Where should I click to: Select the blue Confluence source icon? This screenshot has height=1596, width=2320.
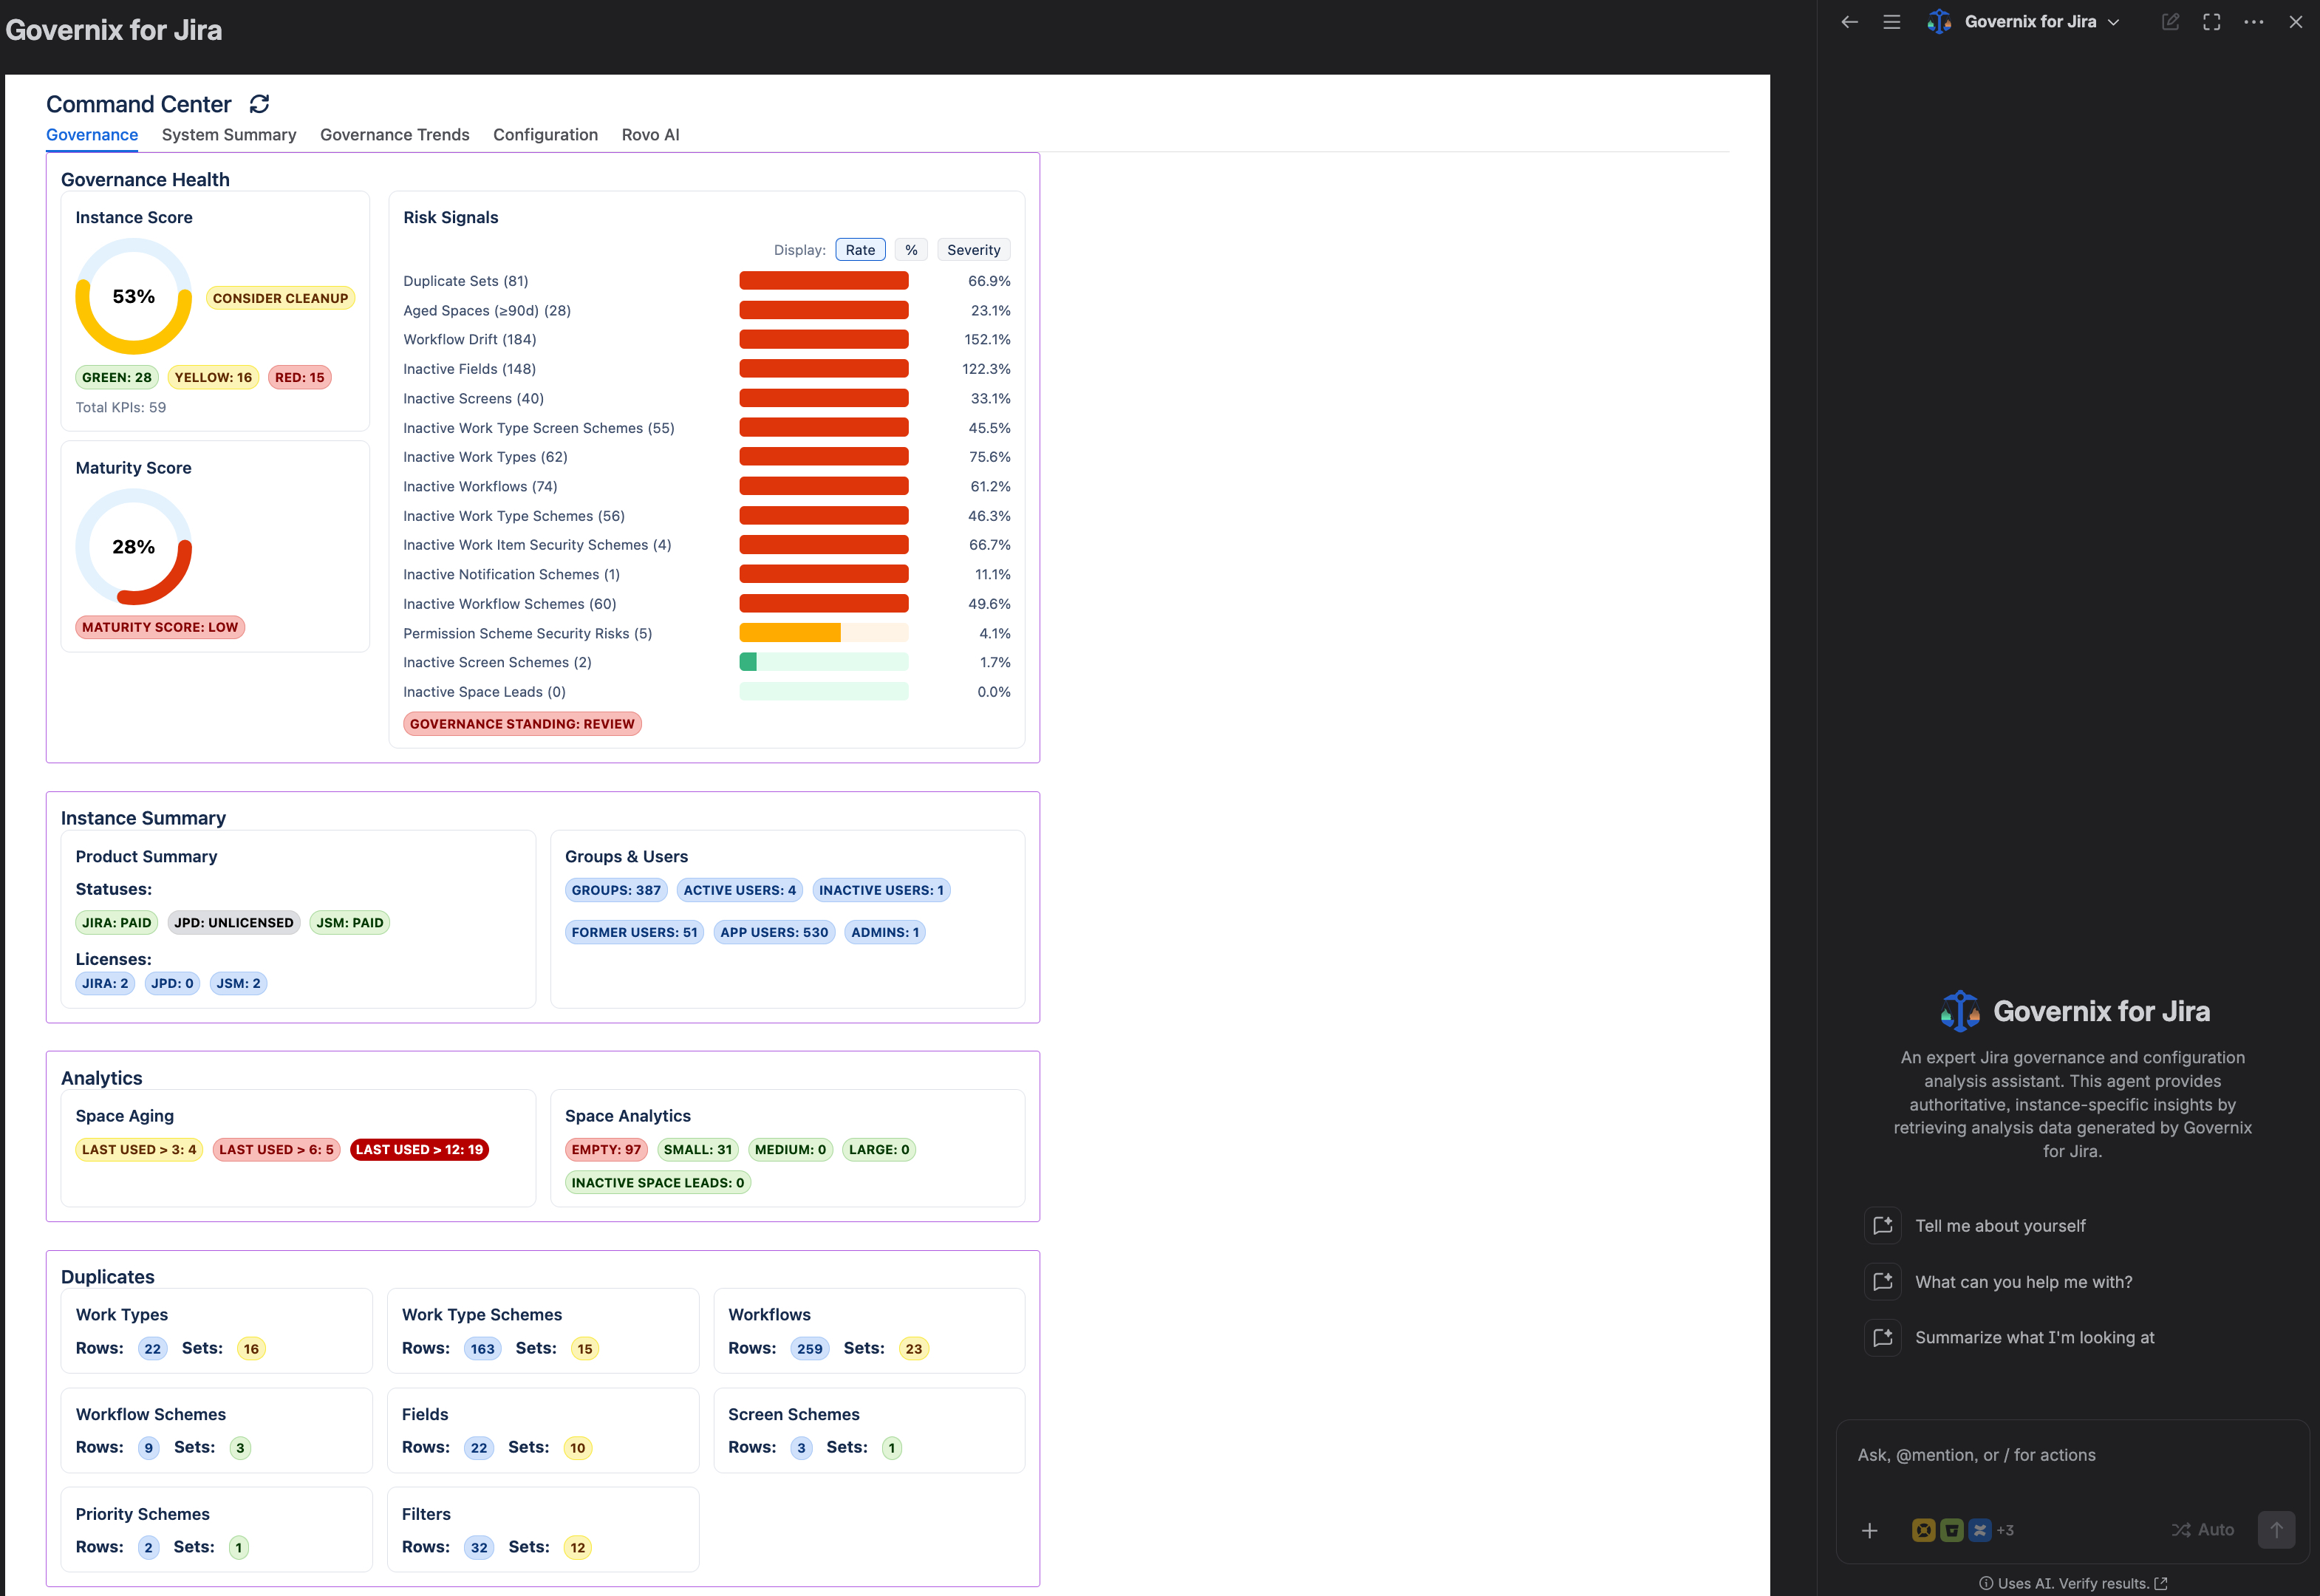1979,1530
